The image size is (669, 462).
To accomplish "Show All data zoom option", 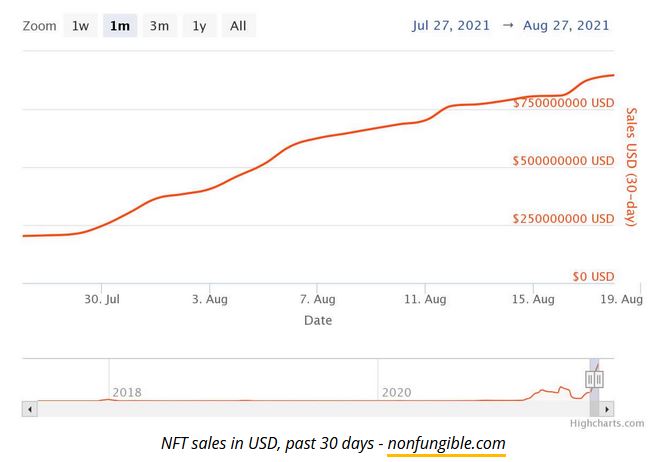I will [238, 26].
